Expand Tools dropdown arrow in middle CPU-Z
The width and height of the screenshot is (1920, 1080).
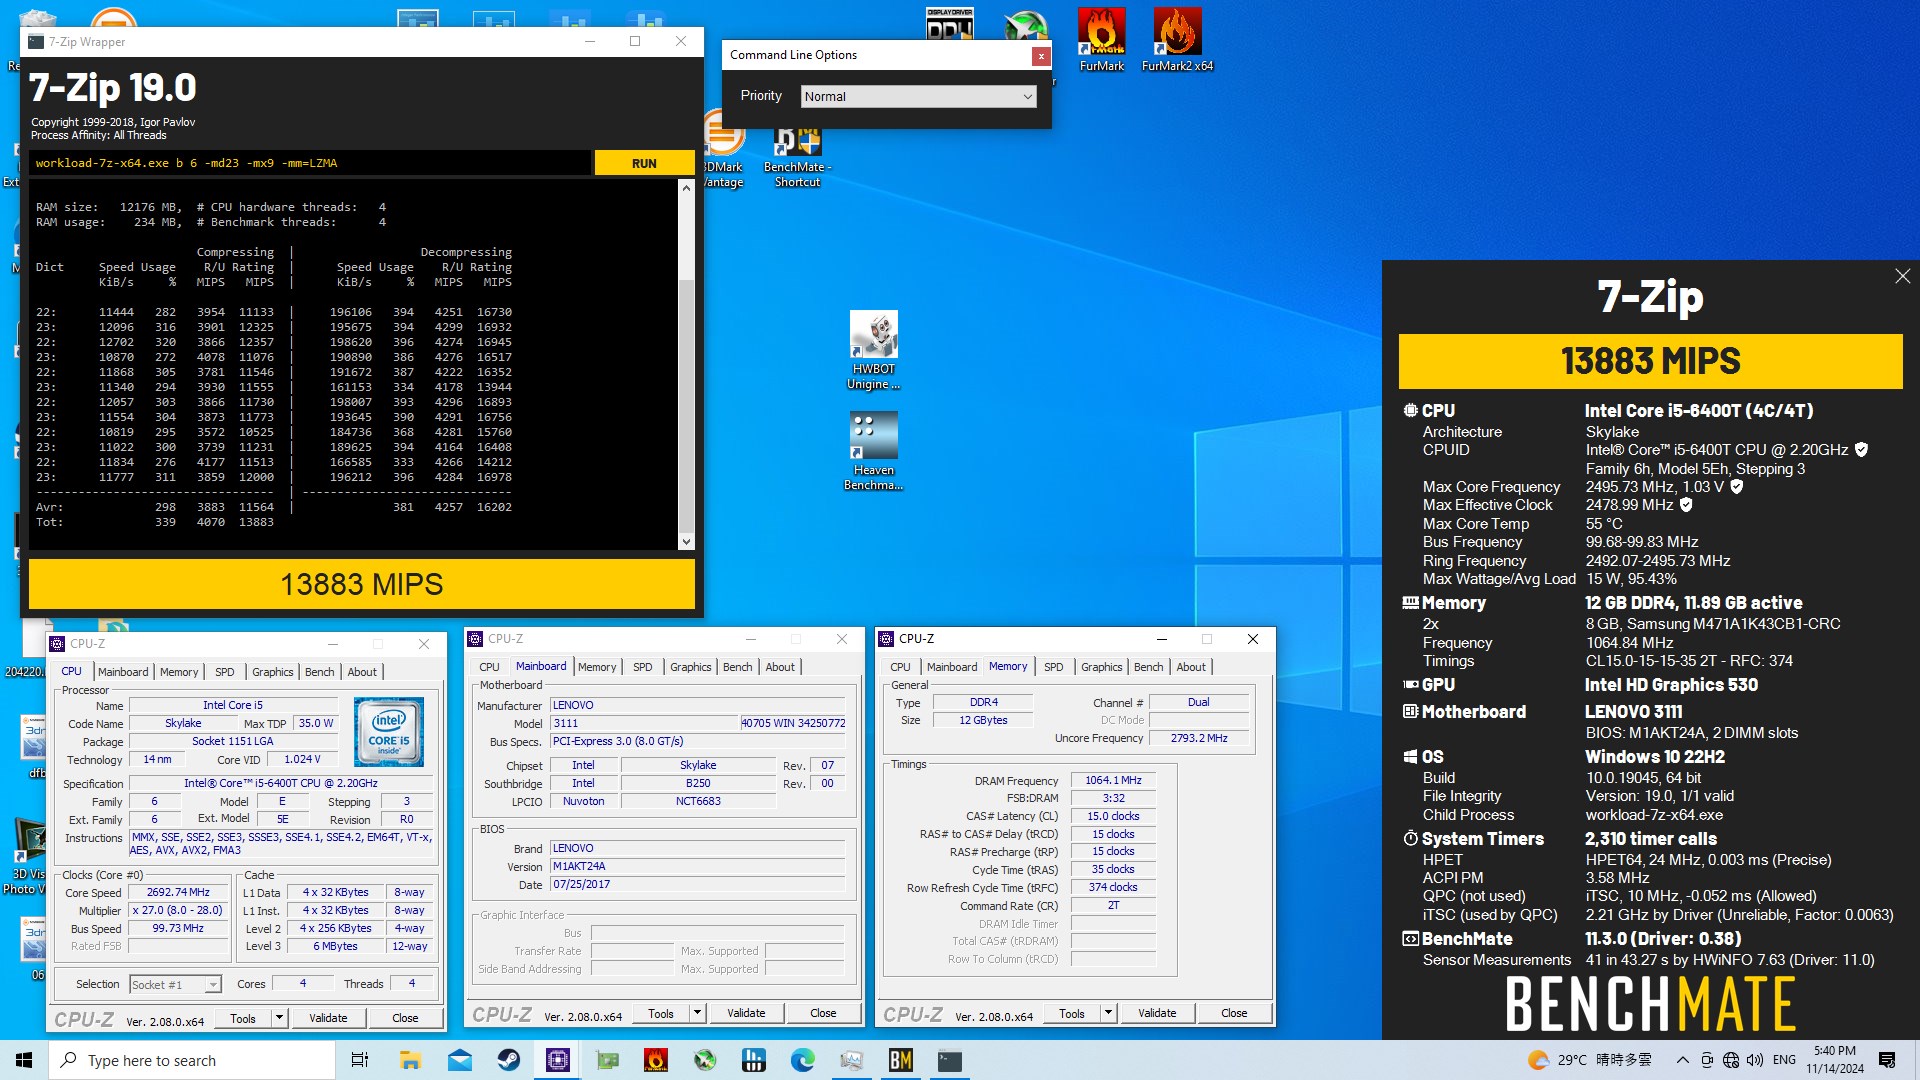pos(697,1014)
